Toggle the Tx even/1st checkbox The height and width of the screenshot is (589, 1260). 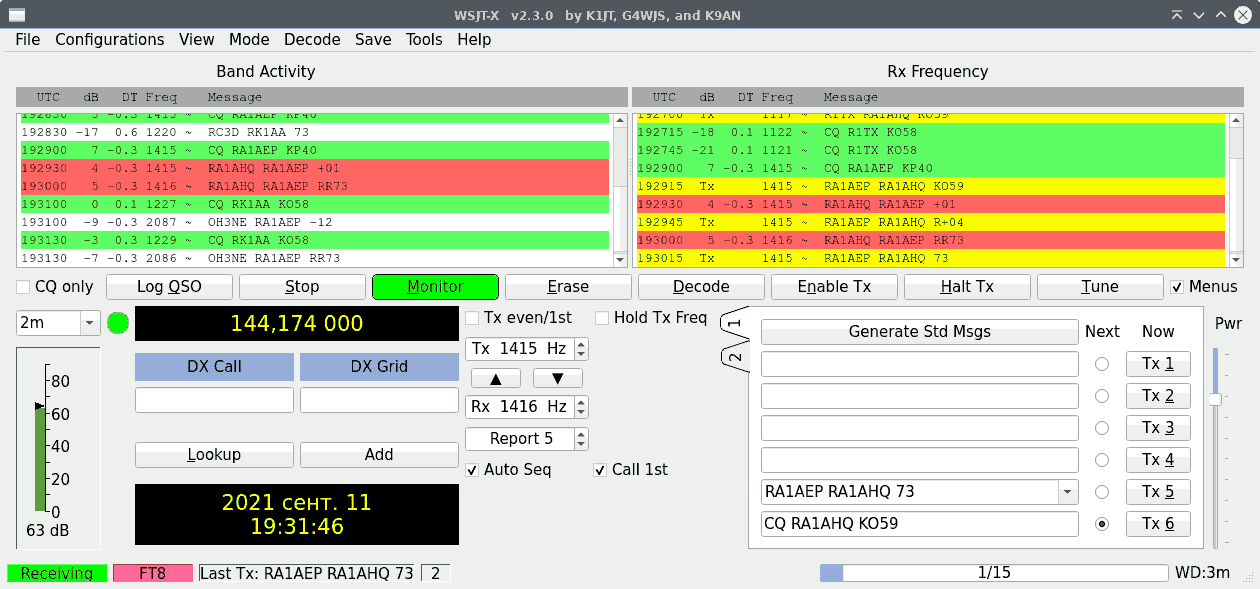point(472,318)
